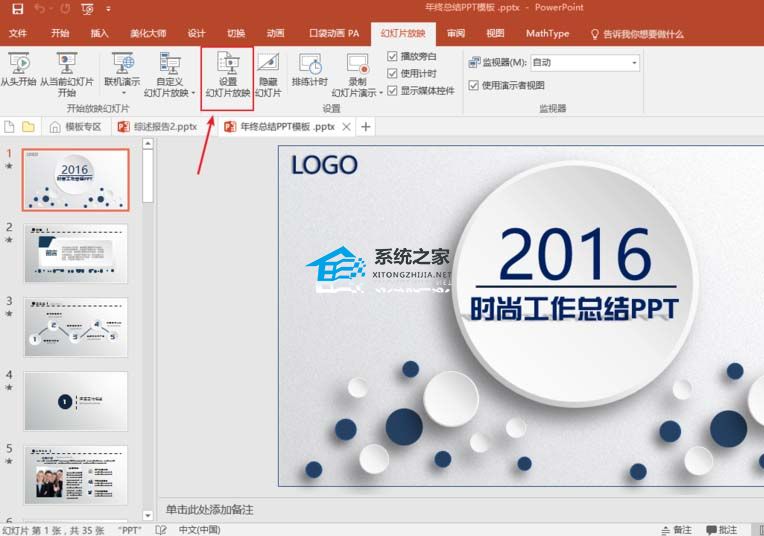This screenshot has width=764, height=536.
Task: Select slide 4 thumbnail
Action: click(76, 401)
